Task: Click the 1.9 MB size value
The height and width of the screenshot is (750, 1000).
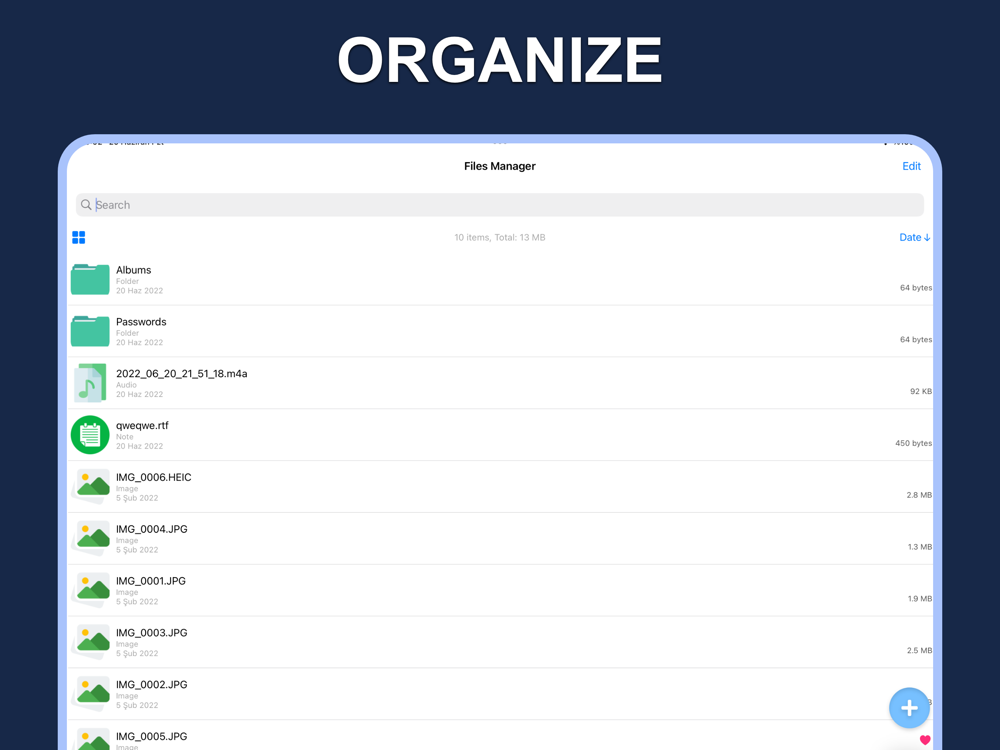Action: pos(920,599)
